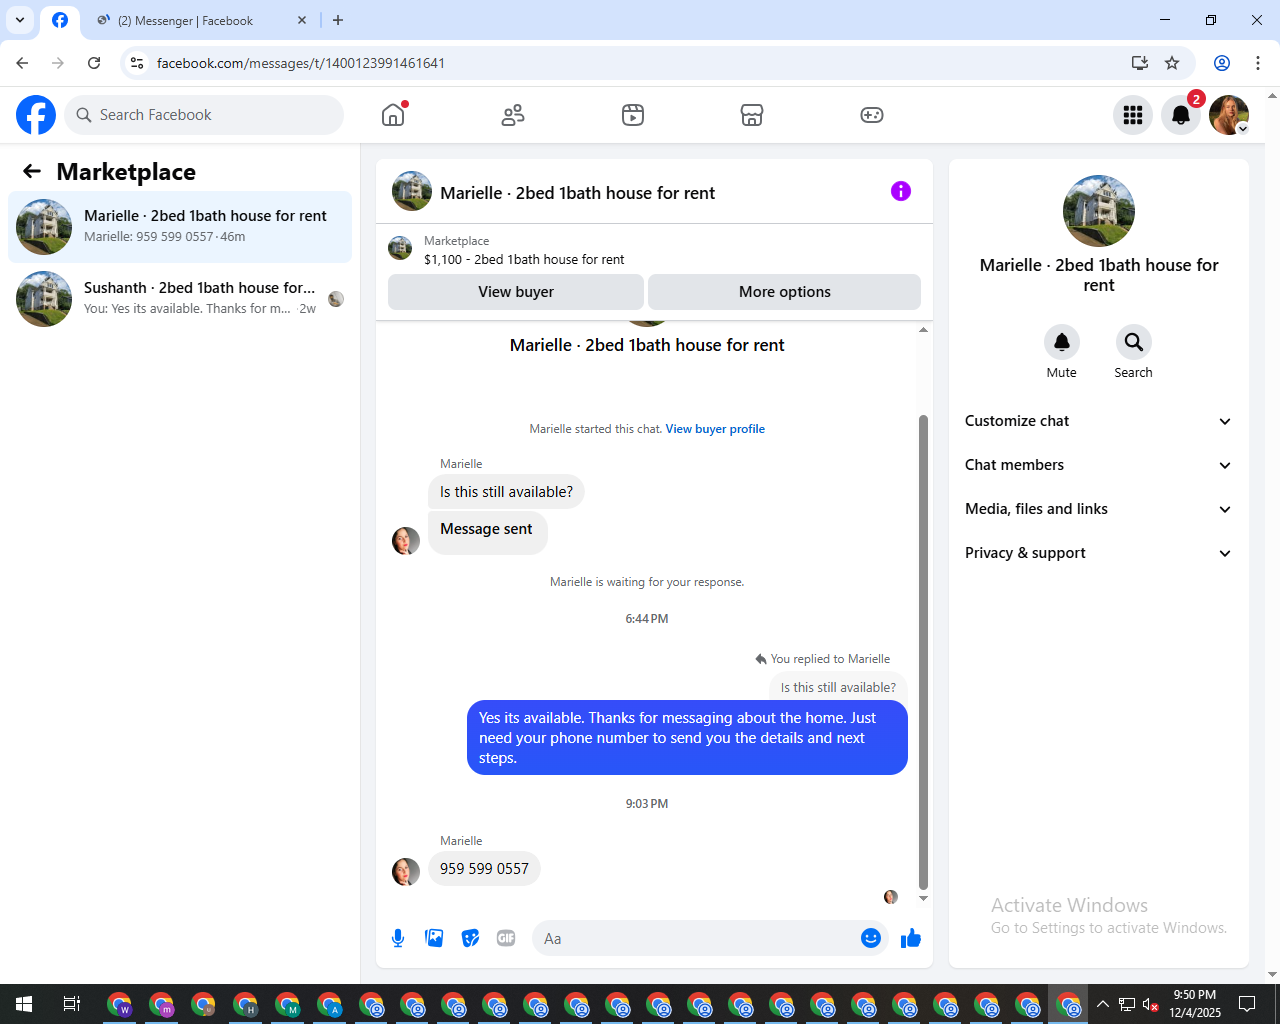The height and width of the screenshot is (1024, 1280).
Task: Click the More options button
Action: [x=784, y=292]
